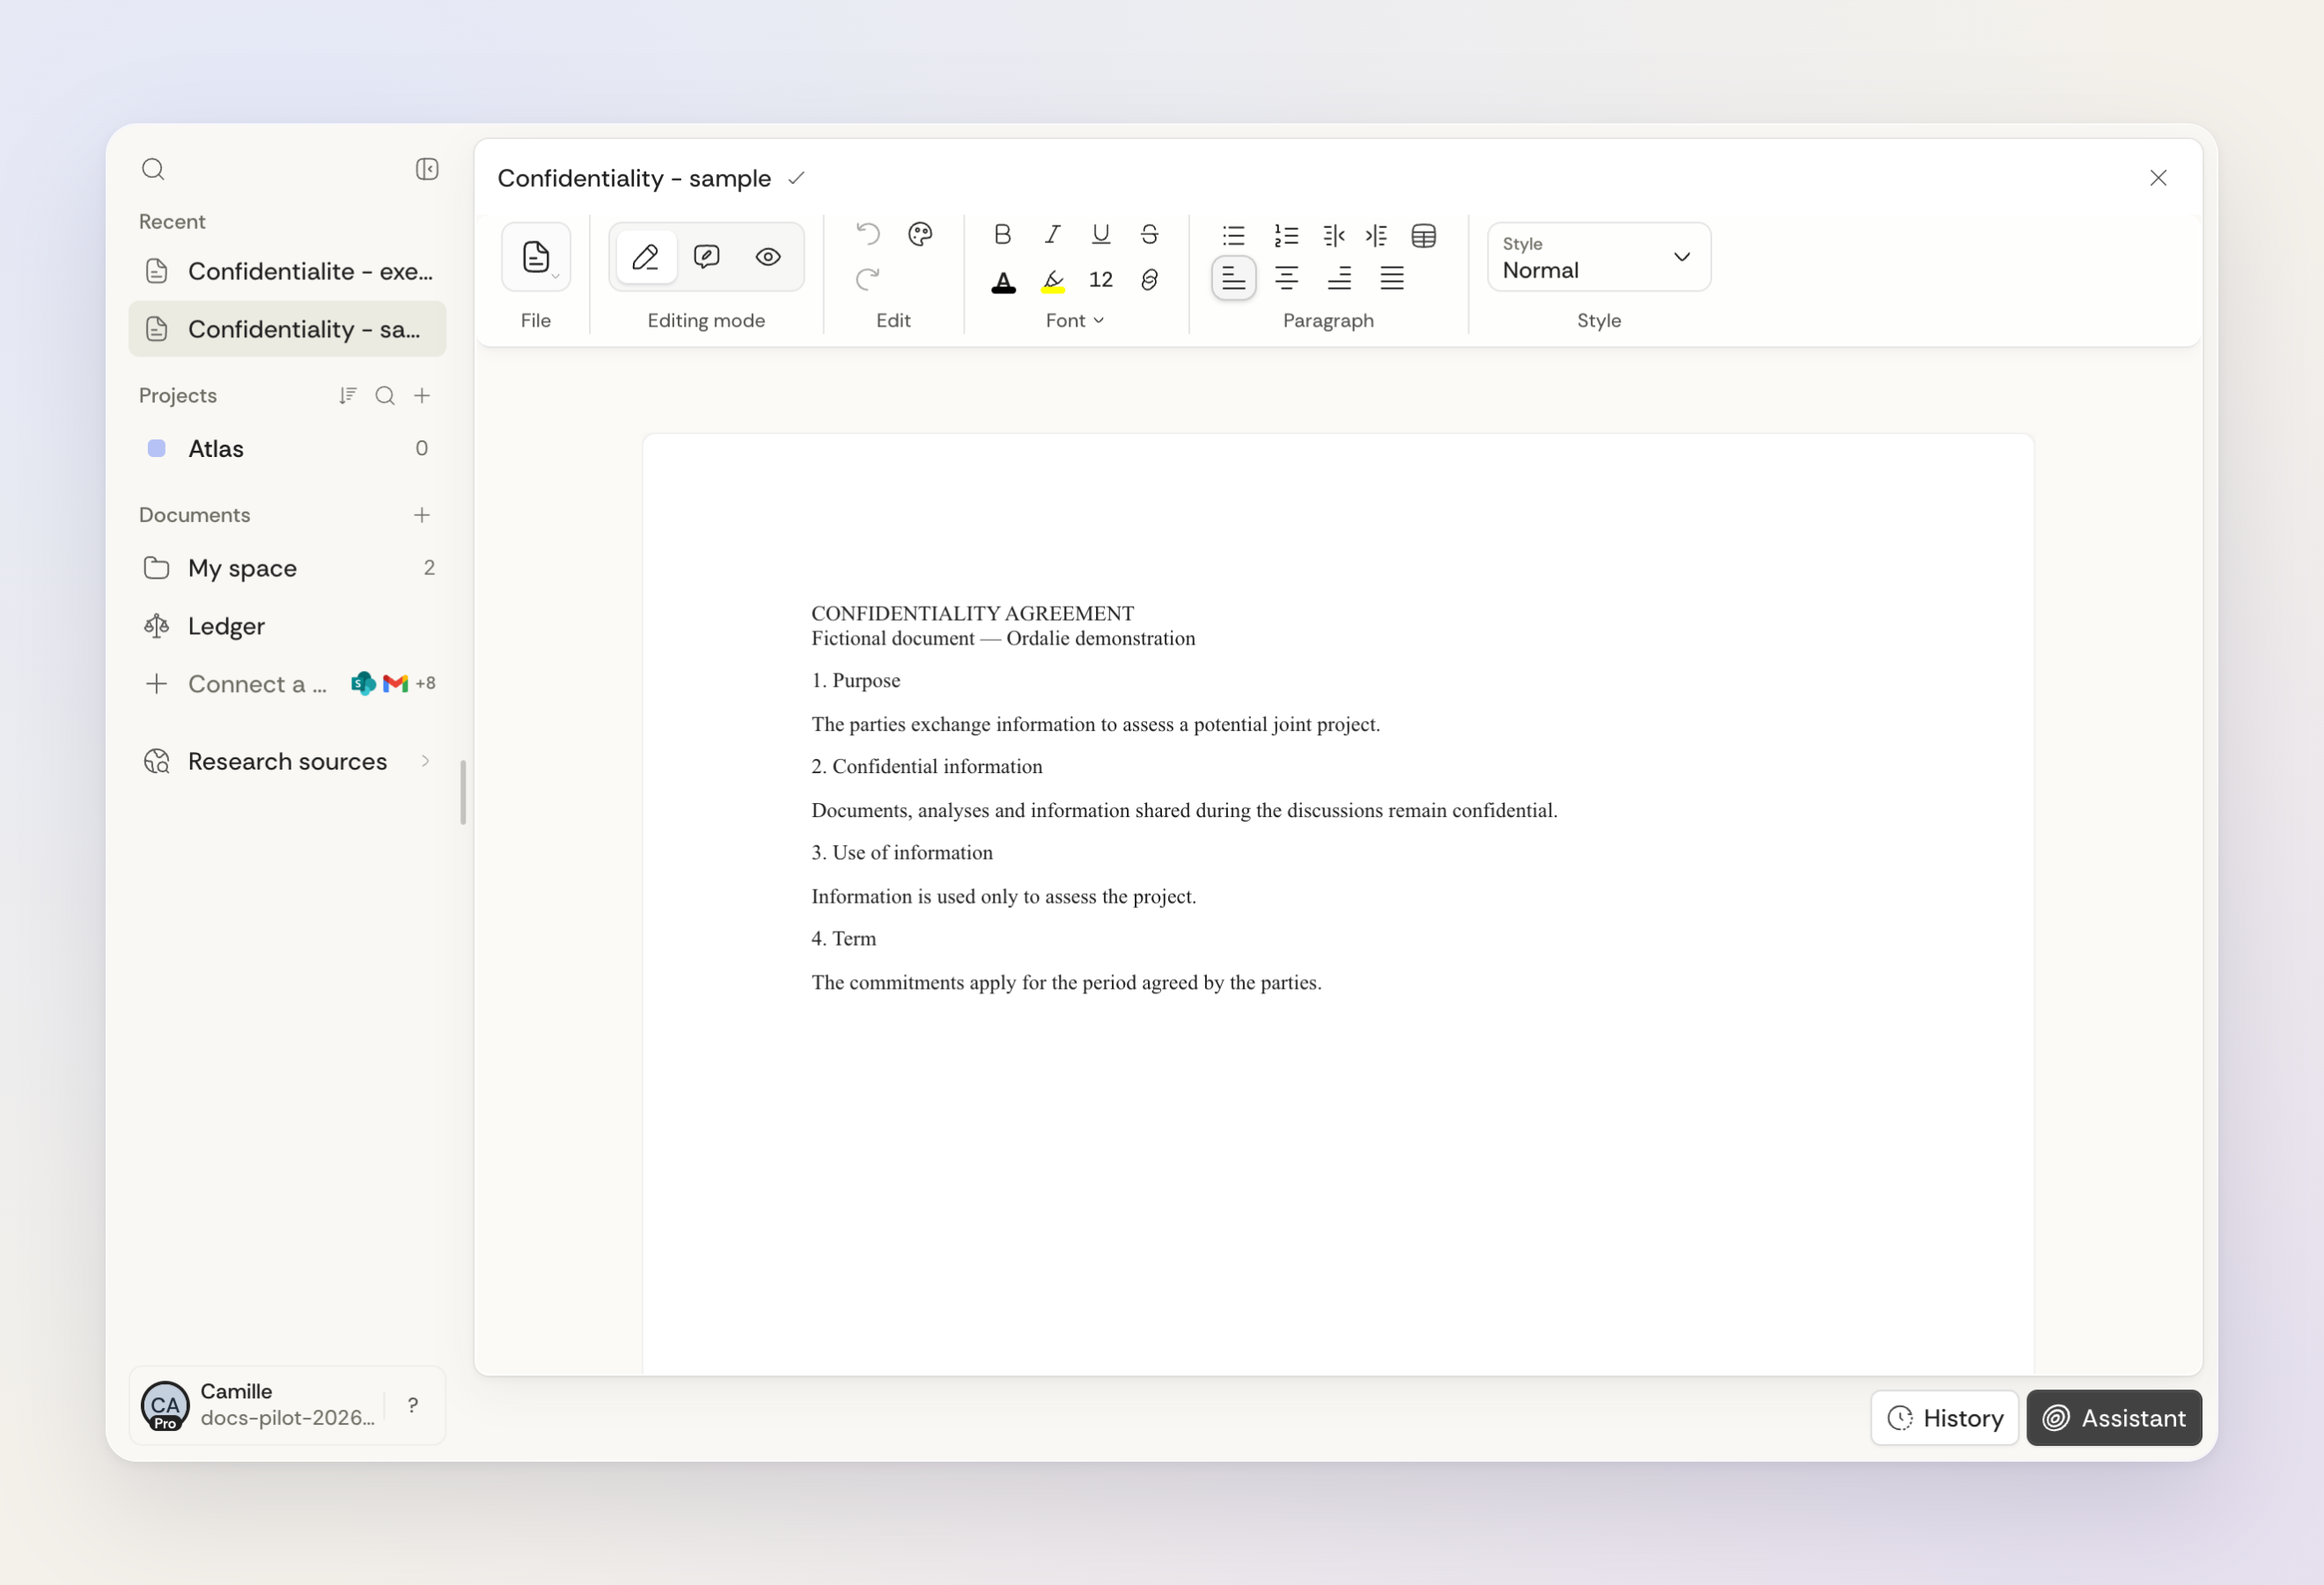Insert bulleted list
Viewport: 2324px width, 1585px height.
tap(1233, 235)
